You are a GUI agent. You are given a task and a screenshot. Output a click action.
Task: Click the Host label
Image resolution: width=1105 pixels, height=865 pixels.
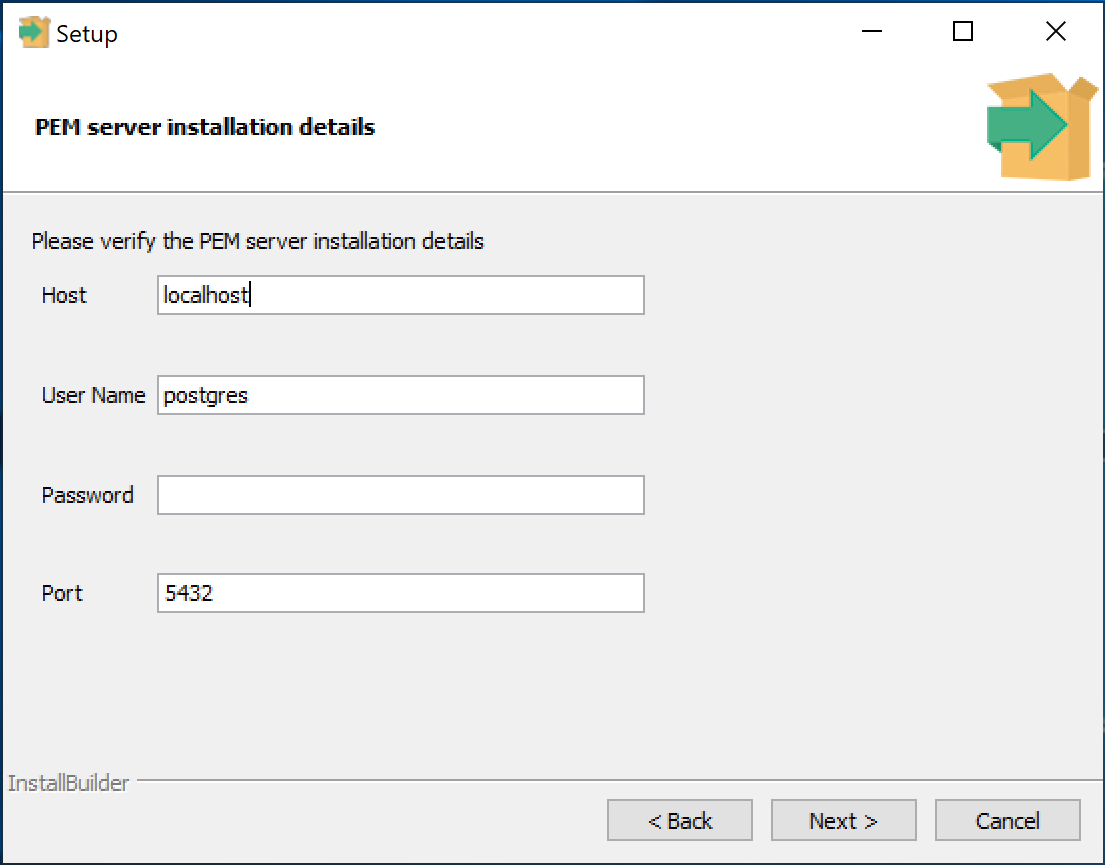[64, 295]
